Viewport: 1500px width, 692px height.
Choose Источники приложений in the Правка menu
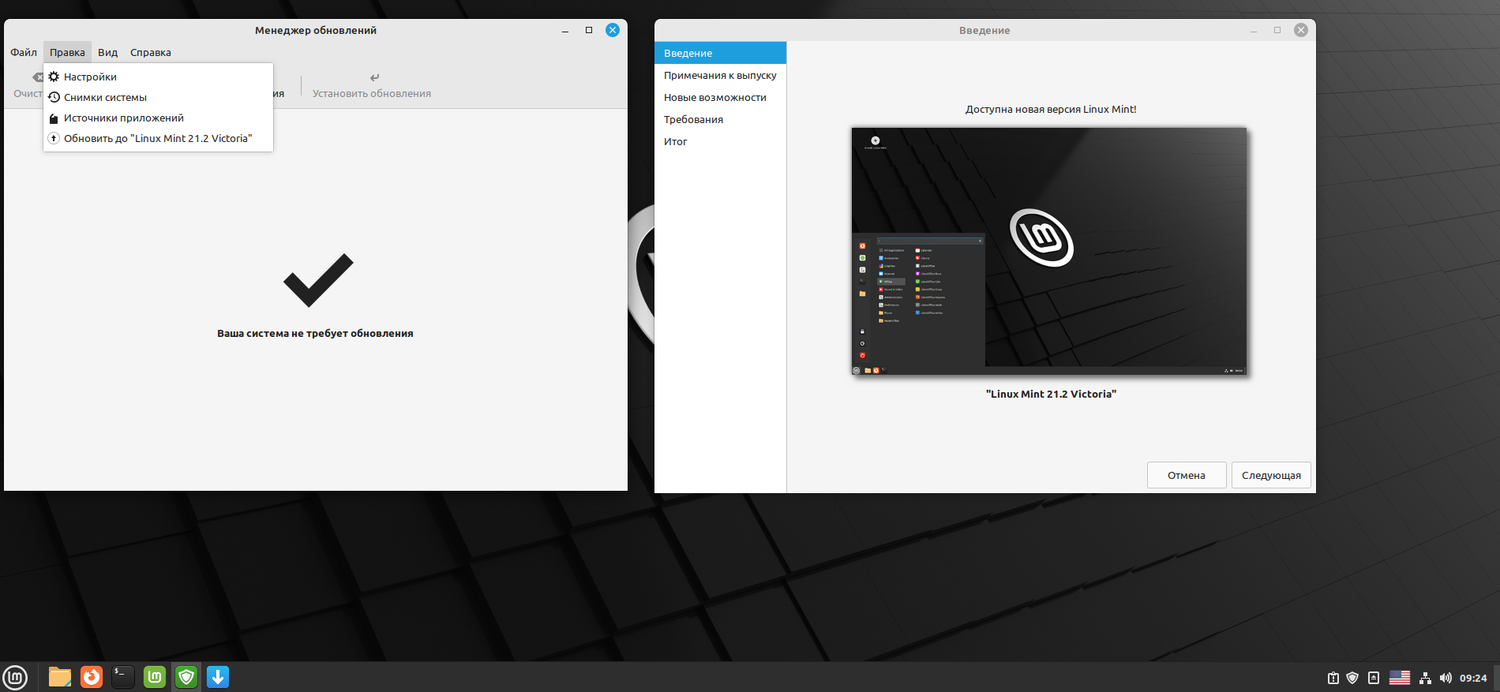pos(158,118)
